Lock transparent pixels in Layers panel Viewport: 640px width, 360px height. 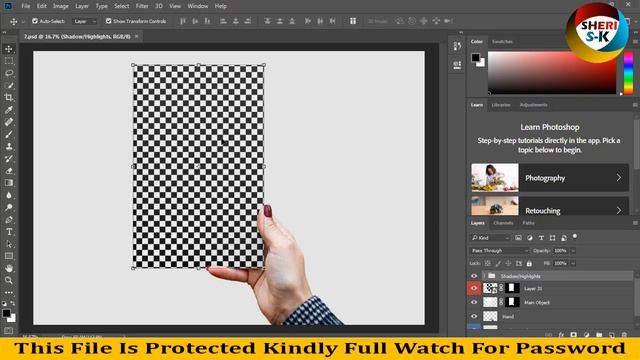[488, 264]
